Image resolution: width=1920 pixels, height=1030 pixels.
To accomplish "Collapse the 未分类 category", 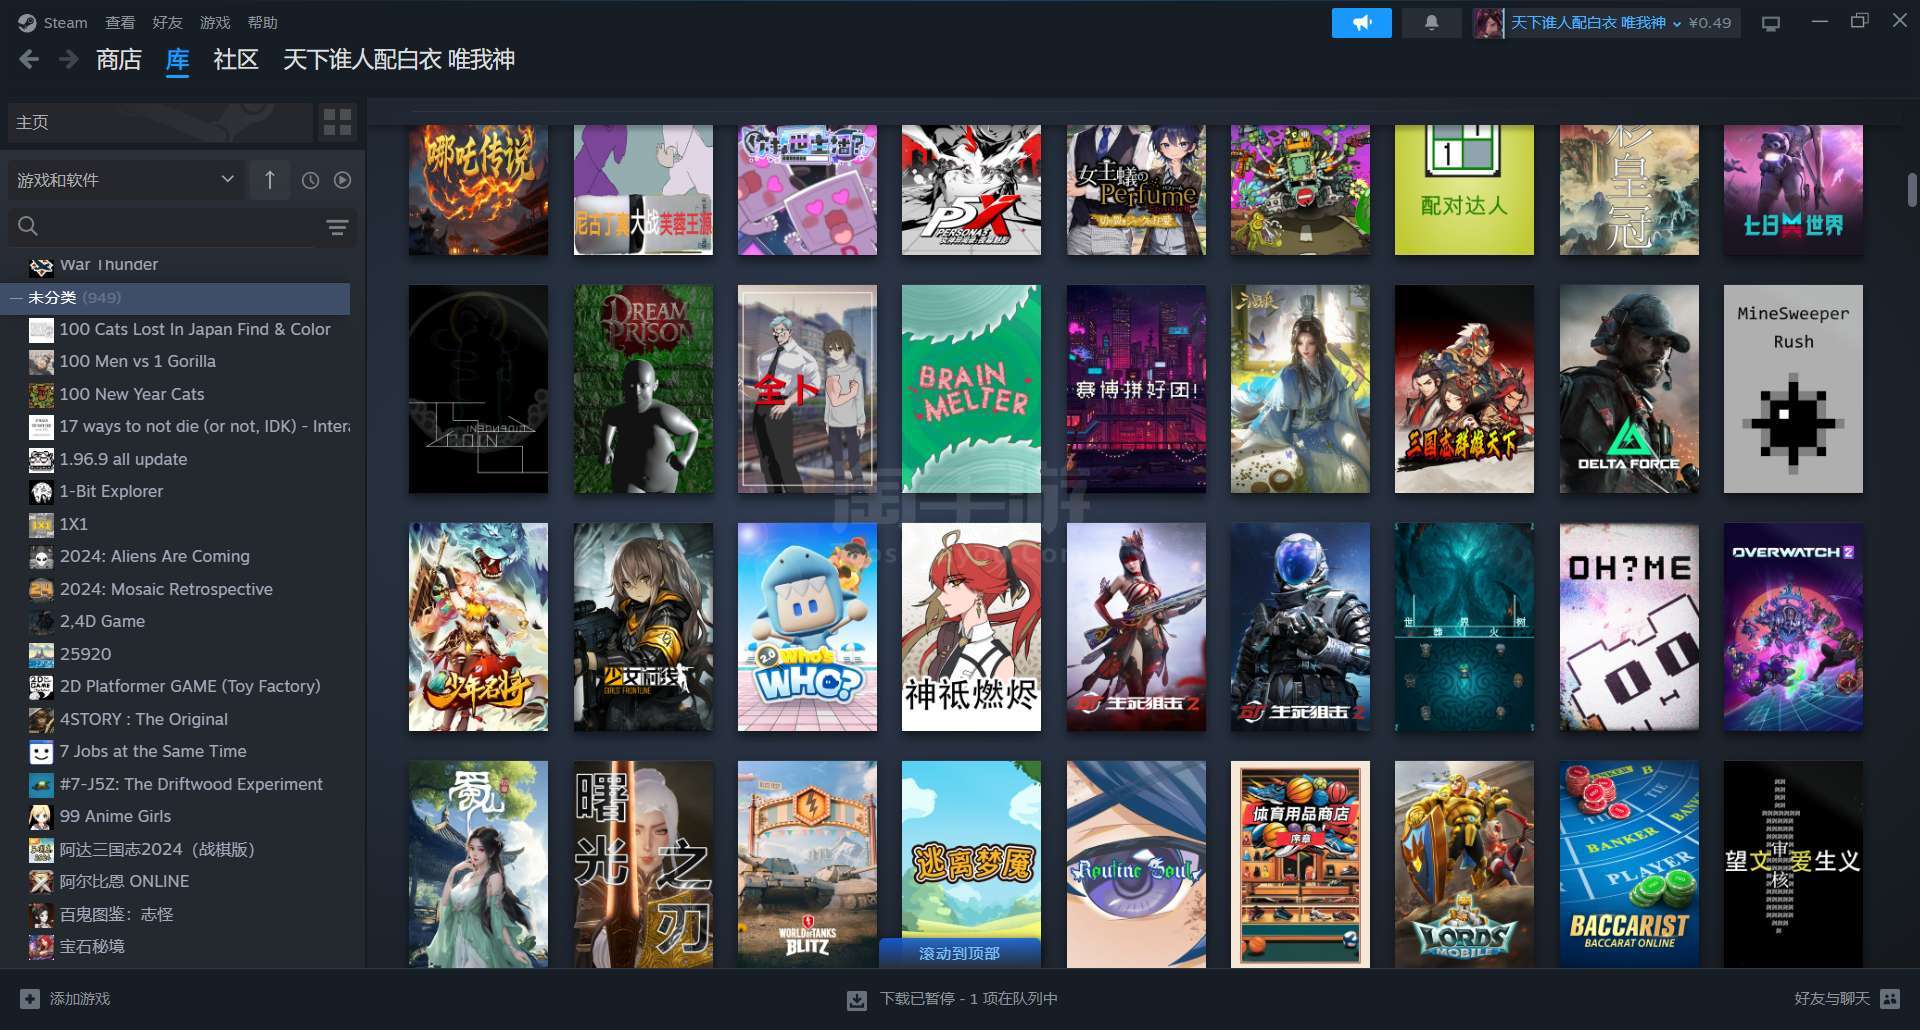I will click(16, 298).
